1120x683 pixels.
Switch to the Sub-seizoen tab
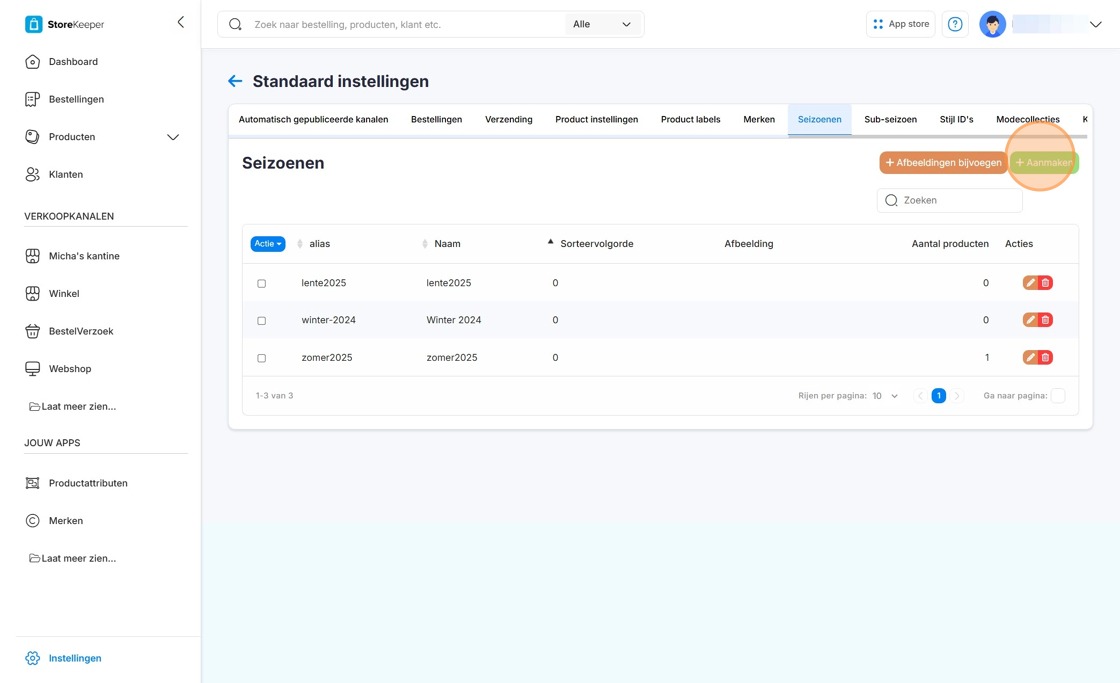(x=890, y=119)
